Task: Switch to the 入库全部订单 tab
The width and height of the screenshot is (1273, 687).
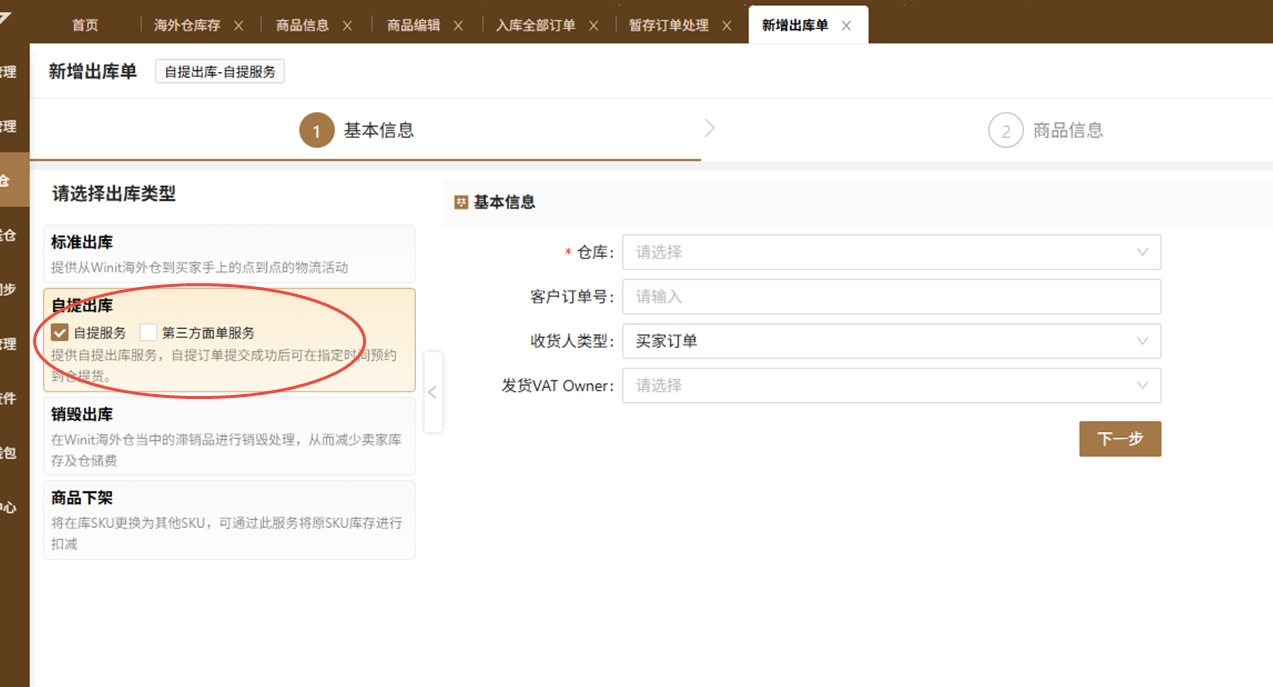Action: click(x=535, y=26)
